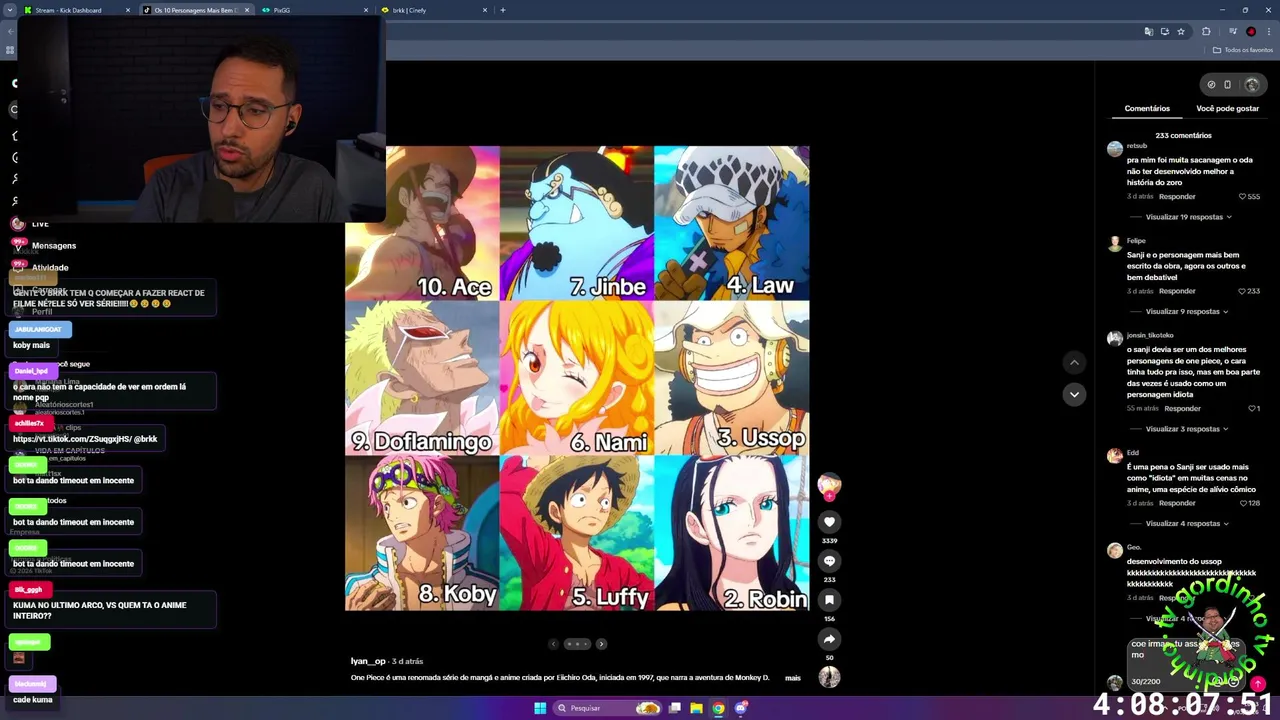Close the brkk | Cinefy tab
The width and height of the screenshot is (1280, 720).
(485, 10)
